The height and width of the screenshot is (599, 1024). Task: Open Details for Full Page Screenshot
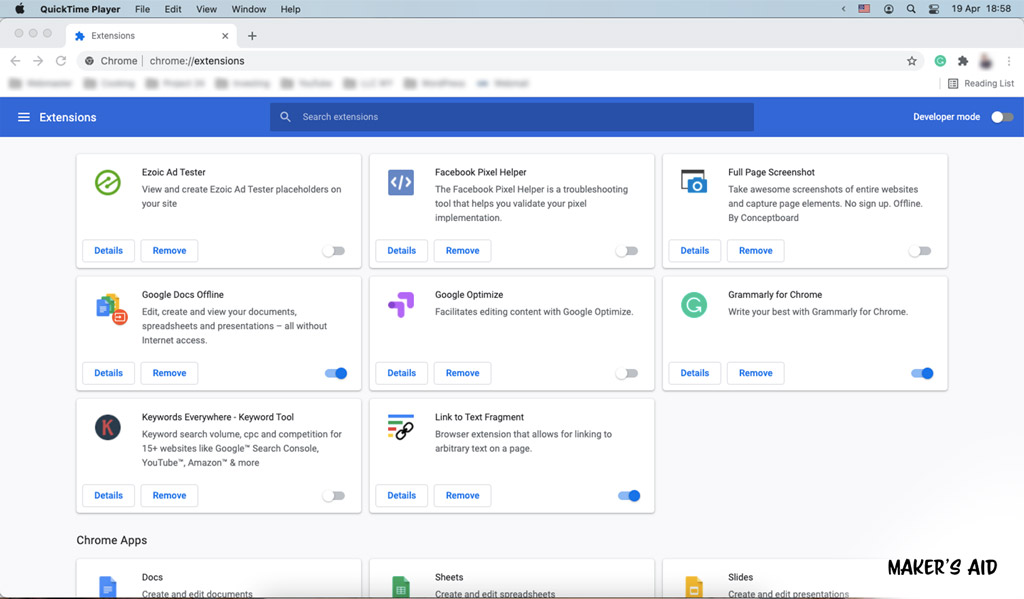point(694,251)
